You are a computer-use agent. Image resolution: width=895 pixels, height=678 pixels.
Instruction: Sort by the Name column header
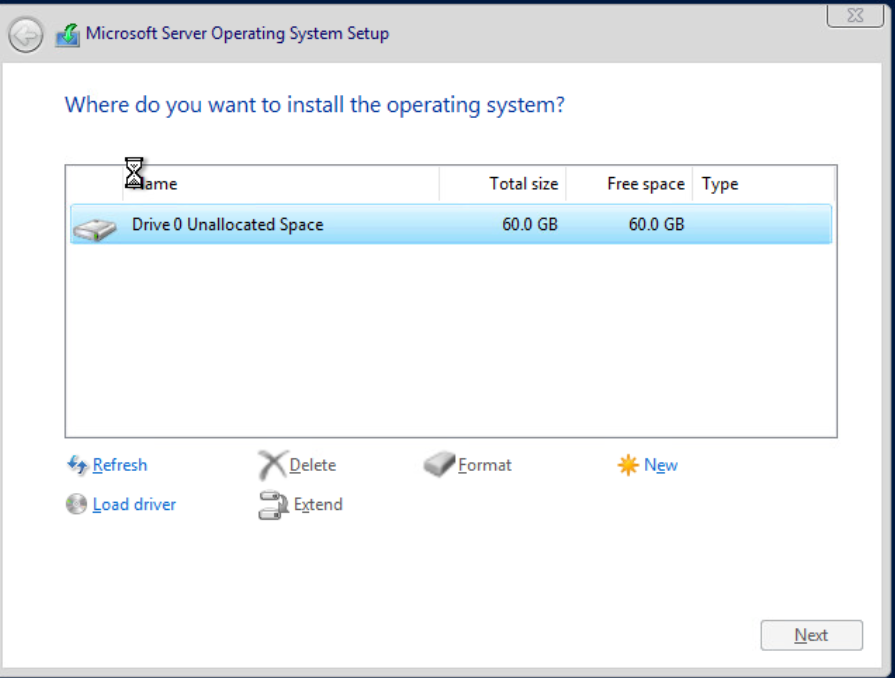tap(281, 184)
